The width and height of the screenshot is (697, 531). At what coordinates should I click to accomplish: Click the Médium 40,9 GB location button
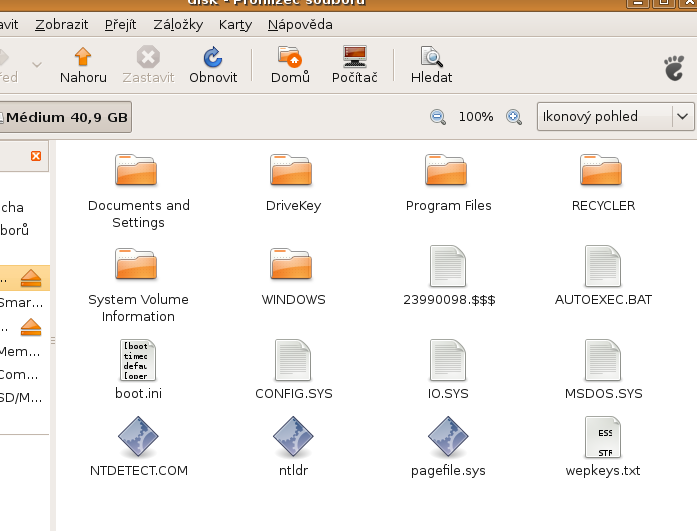tap(65, 117)
